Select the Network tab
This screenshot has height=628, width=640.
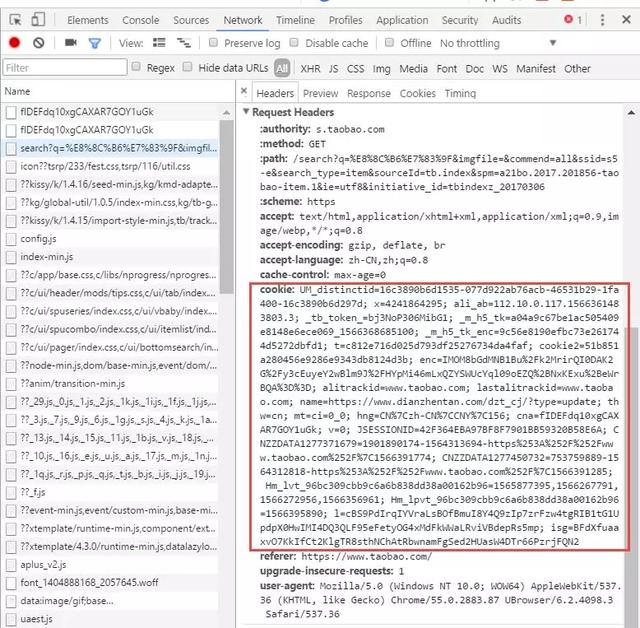(243, 20)
